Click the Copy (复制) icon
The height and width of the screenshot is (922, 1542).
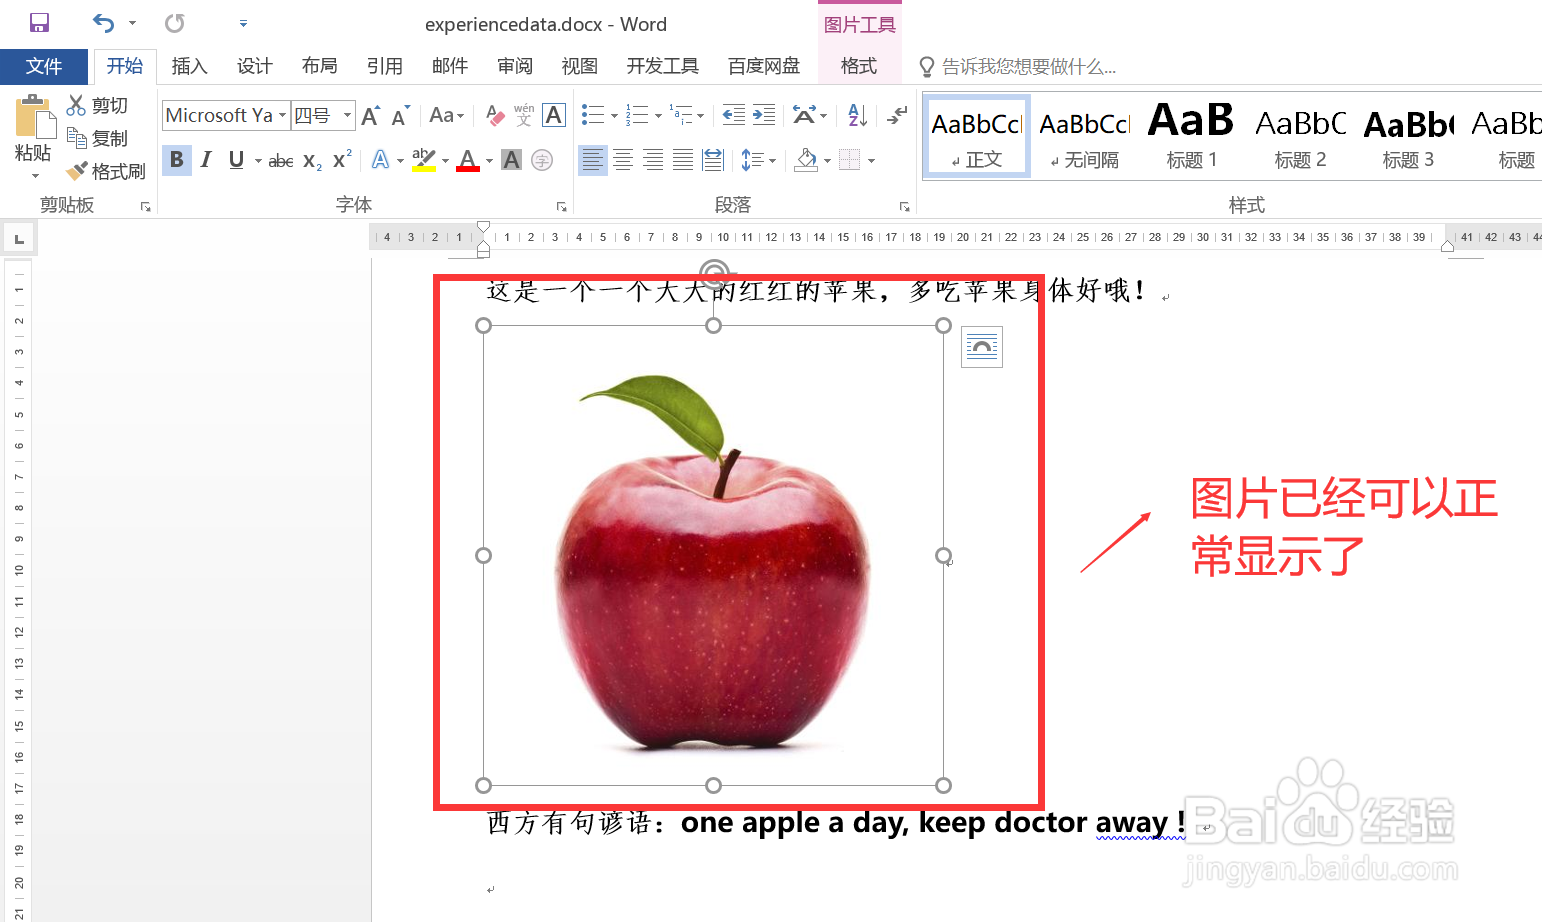point(76,138)
